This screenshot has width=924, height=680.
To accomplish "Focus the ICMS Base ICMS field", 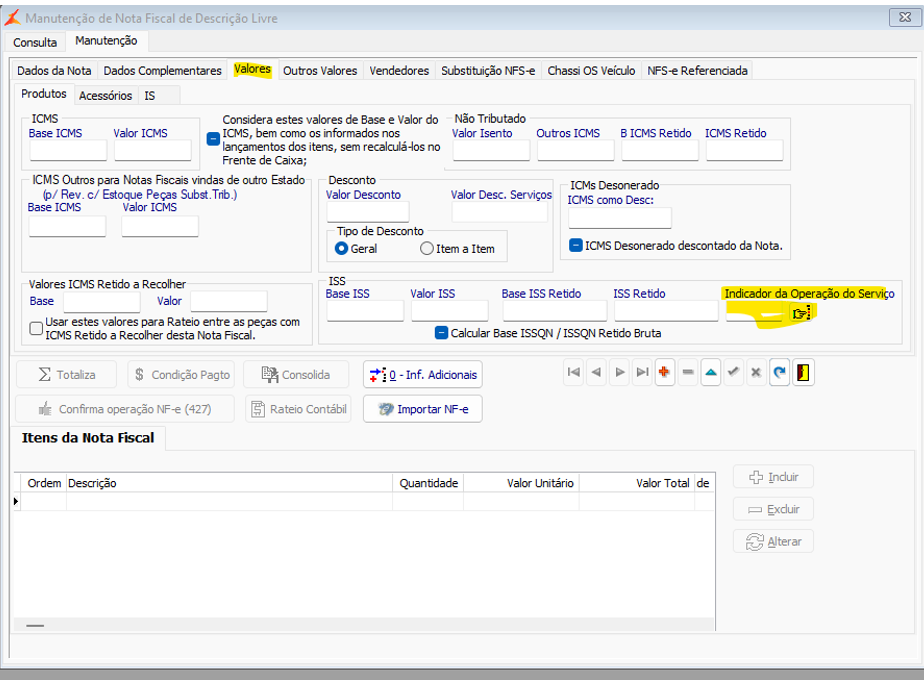I will pyautogui.click(x=68, y=150).
